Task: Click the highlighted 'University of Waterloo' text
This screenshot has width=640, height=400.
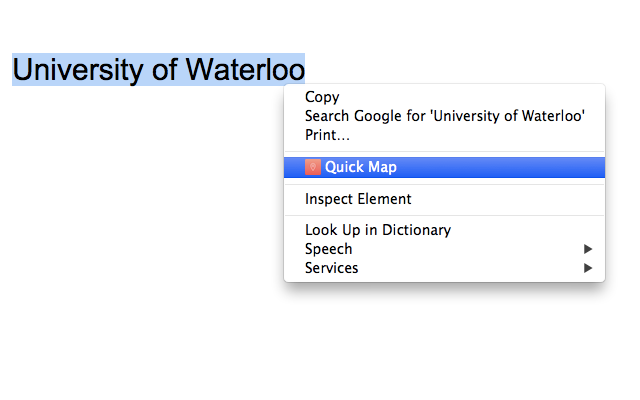Action: click(x=158, y=70)
